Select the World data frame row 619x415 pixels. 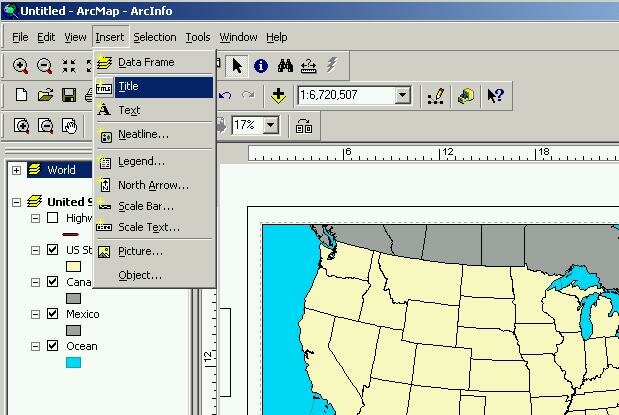59,170
